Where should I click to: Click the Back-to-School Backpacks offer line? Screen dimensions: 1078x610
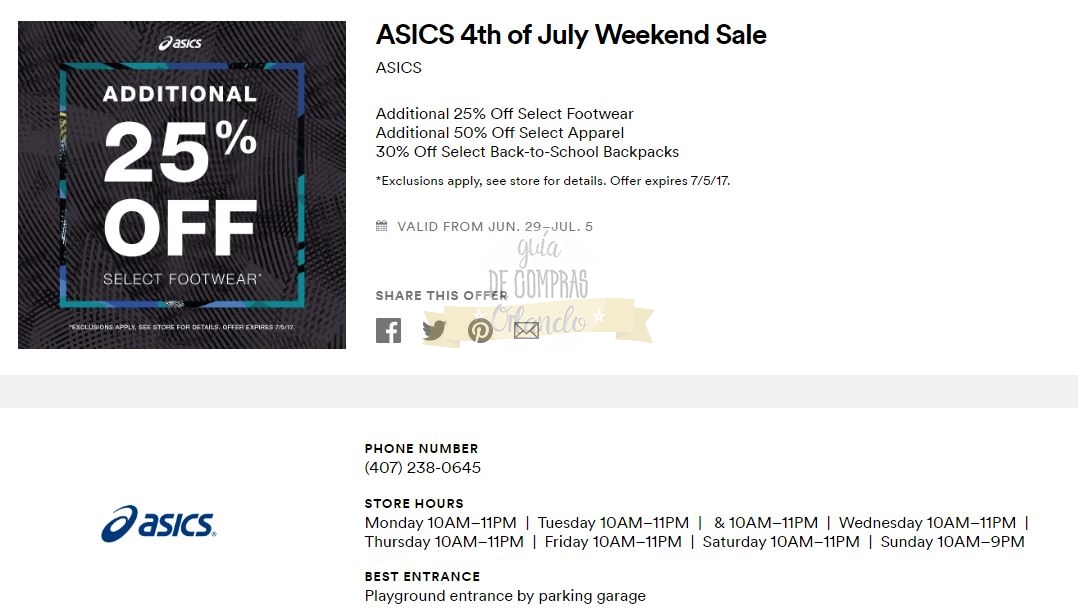pos(527,152)
